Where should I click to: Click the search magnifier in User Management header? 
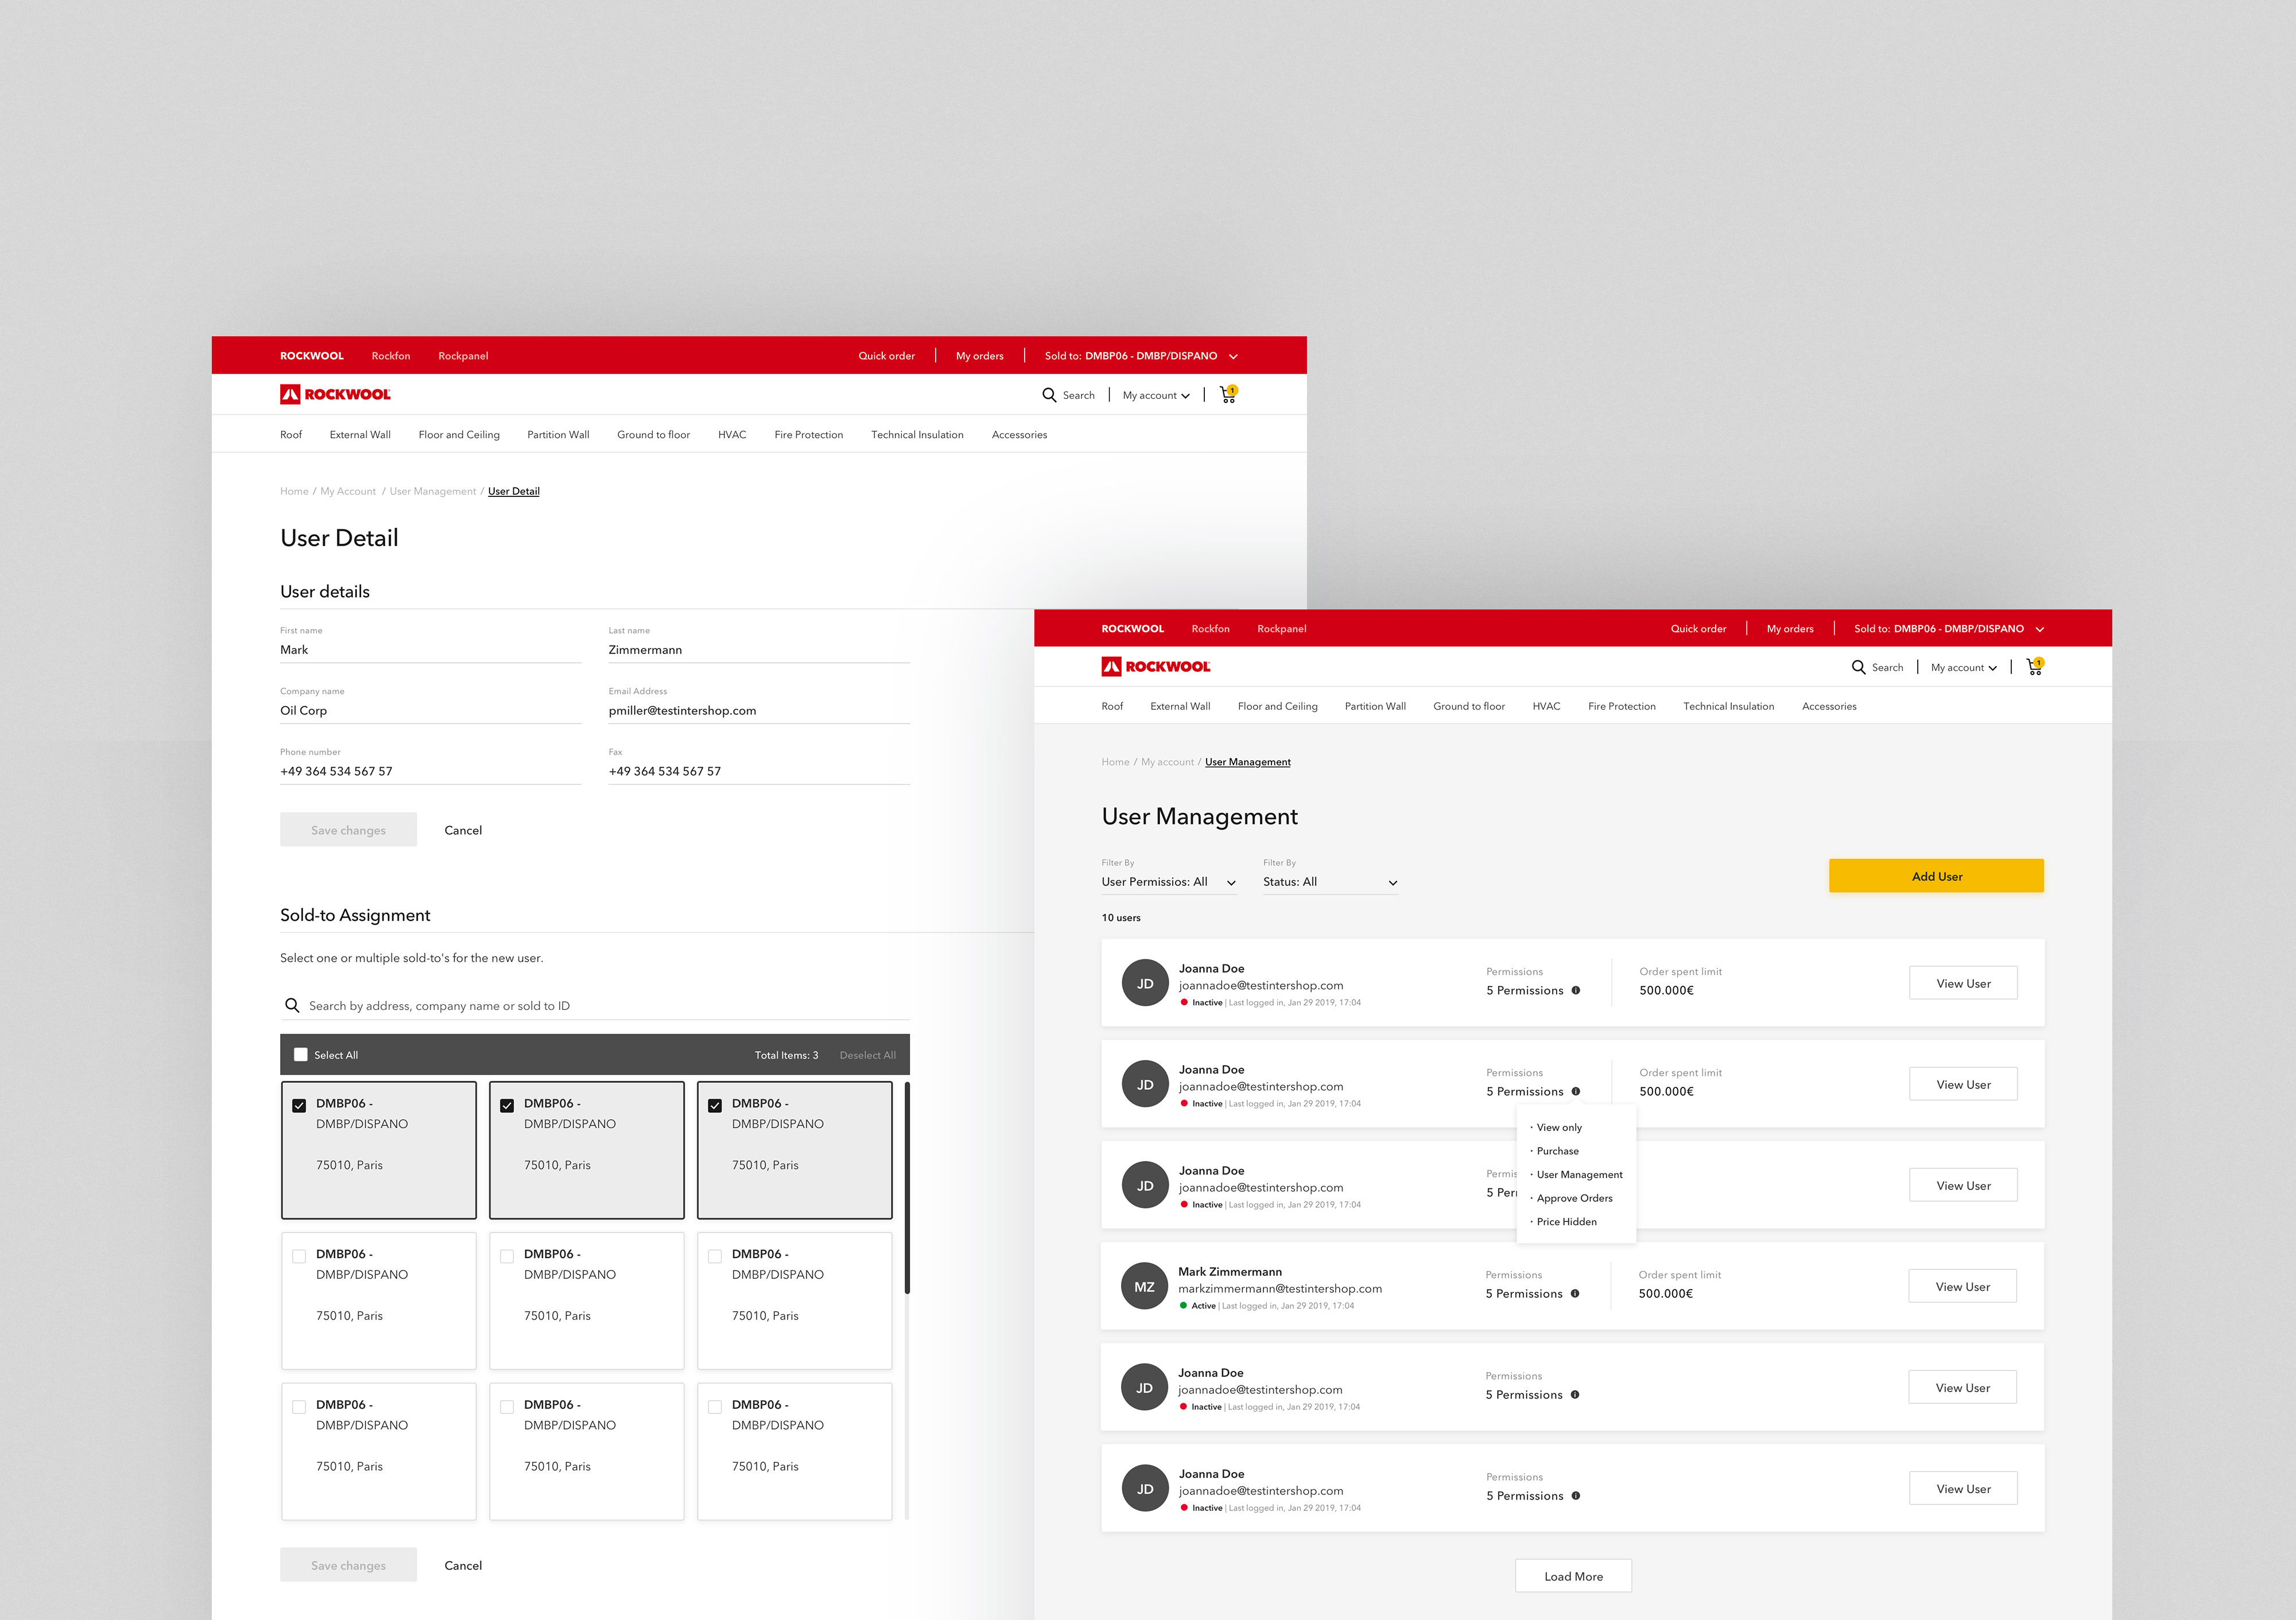[x=1858, y=667]
